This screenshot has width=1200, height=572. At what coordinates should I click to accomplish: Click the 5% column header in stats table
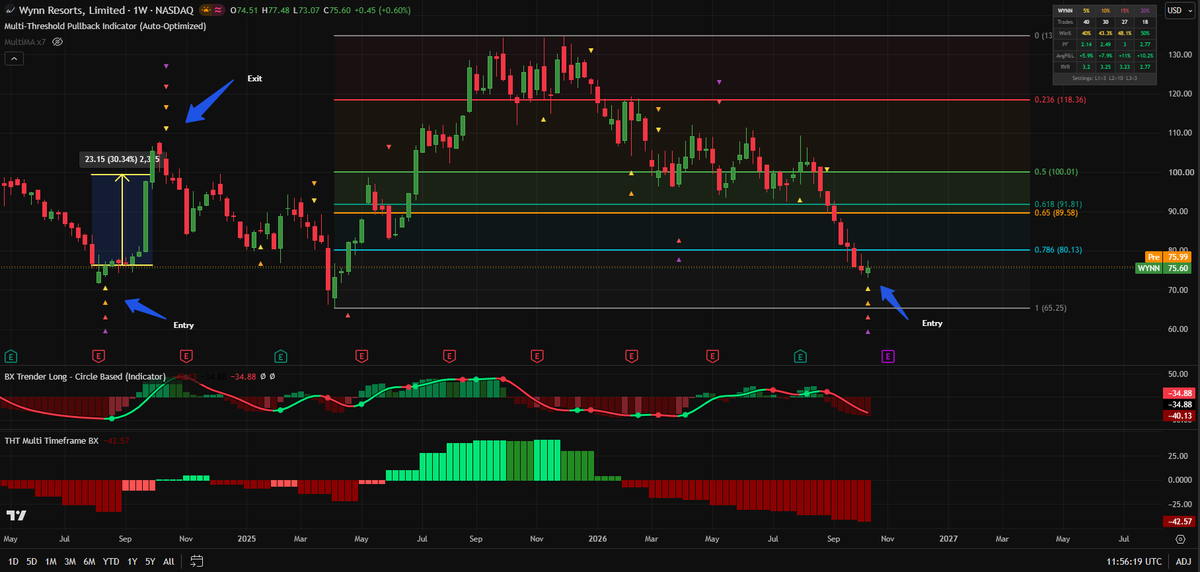(x=1088, y=13)
